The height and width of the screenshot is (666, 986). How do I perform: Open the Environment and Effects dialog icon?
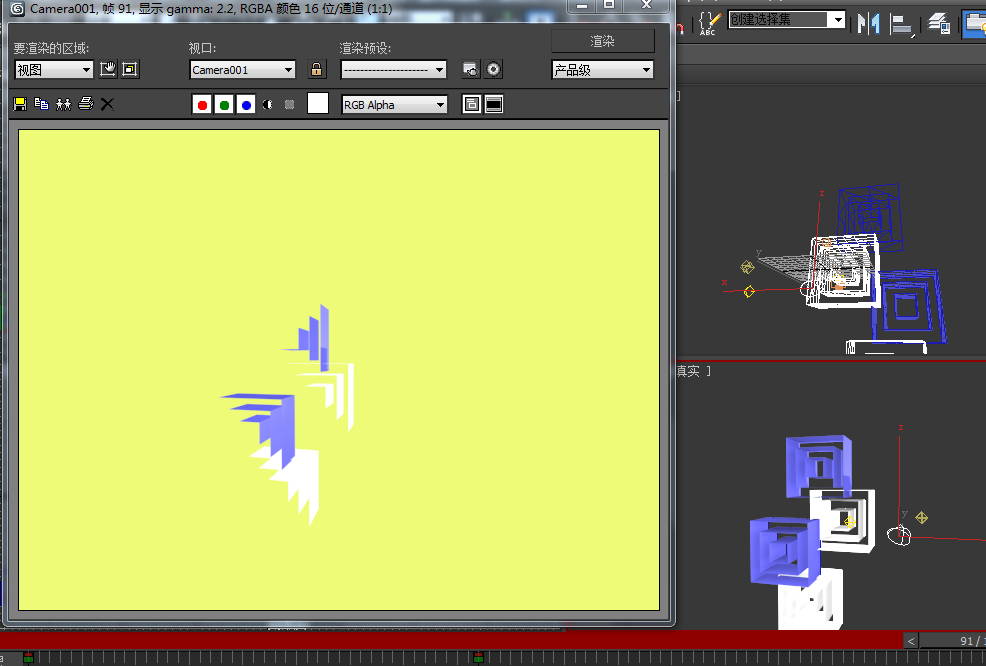(x=494, y=70)
